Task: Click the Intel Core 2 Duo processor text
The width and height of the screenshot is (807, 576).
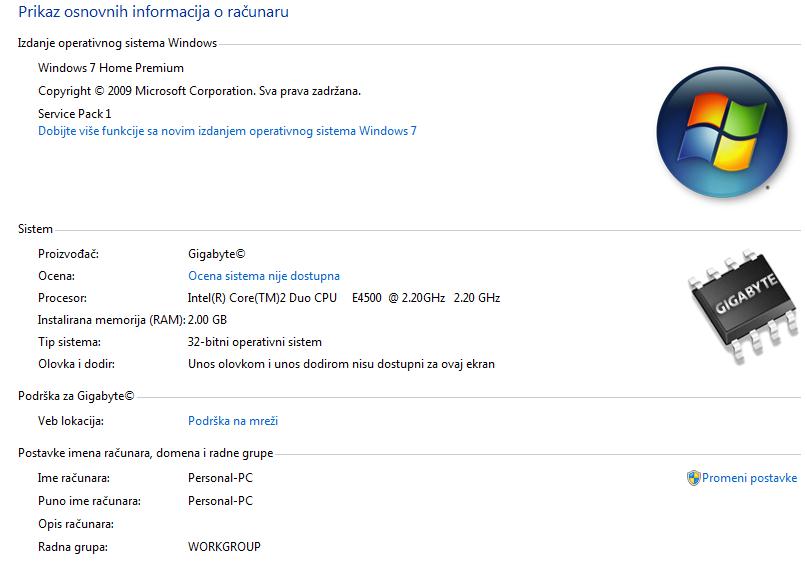Action: 343,298
